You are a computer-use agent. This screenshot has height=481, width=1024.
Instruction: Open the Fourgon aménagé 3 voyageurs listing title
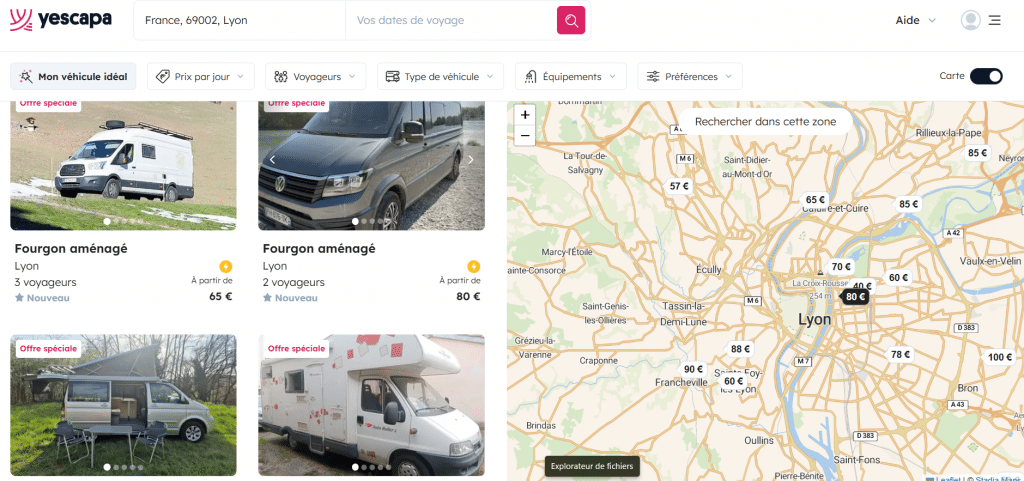71,249
